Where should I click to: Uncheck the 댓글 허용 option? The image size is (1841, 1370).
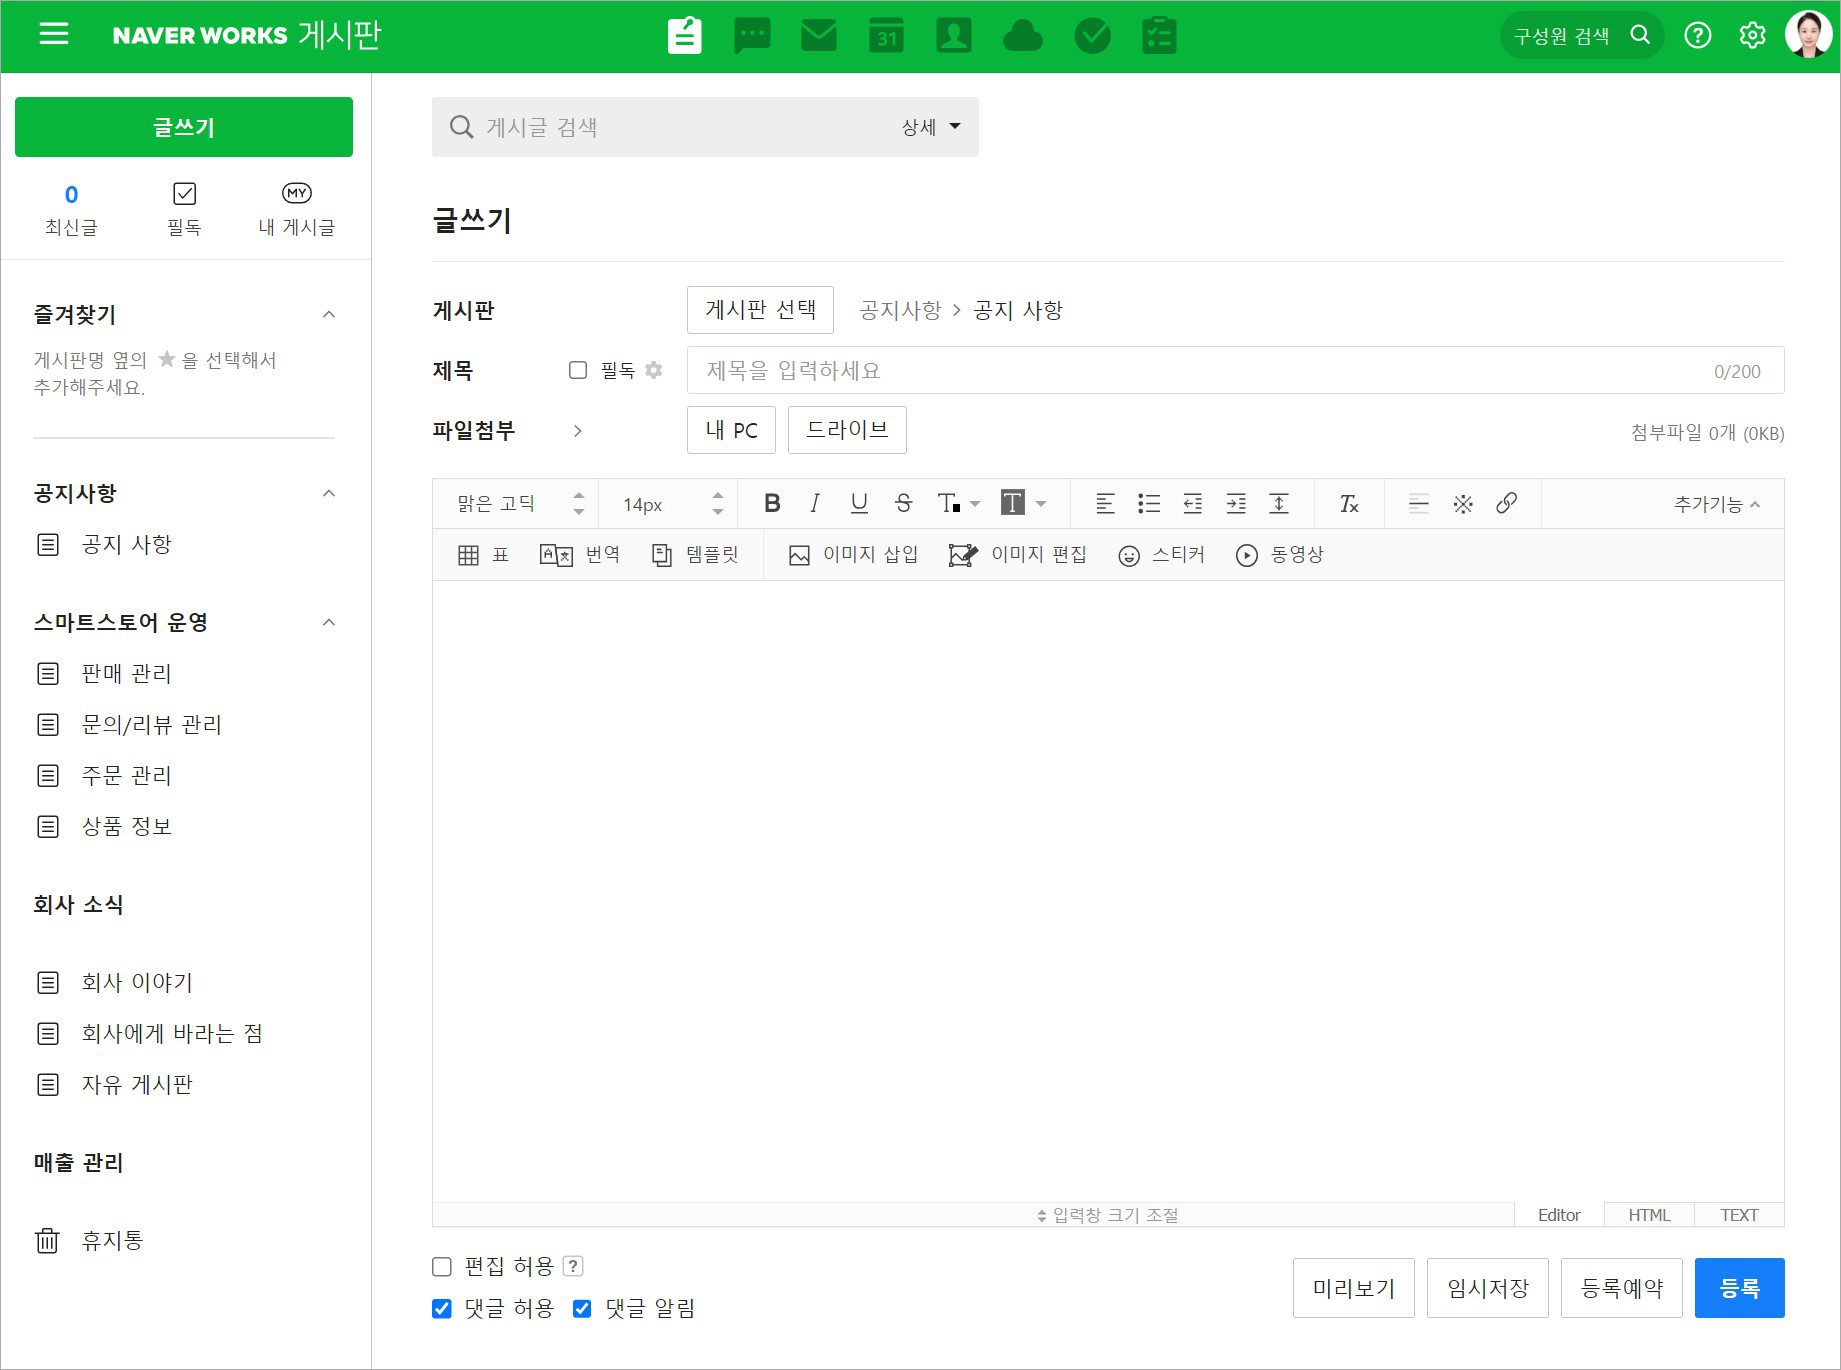click(x=441, y=1307)
